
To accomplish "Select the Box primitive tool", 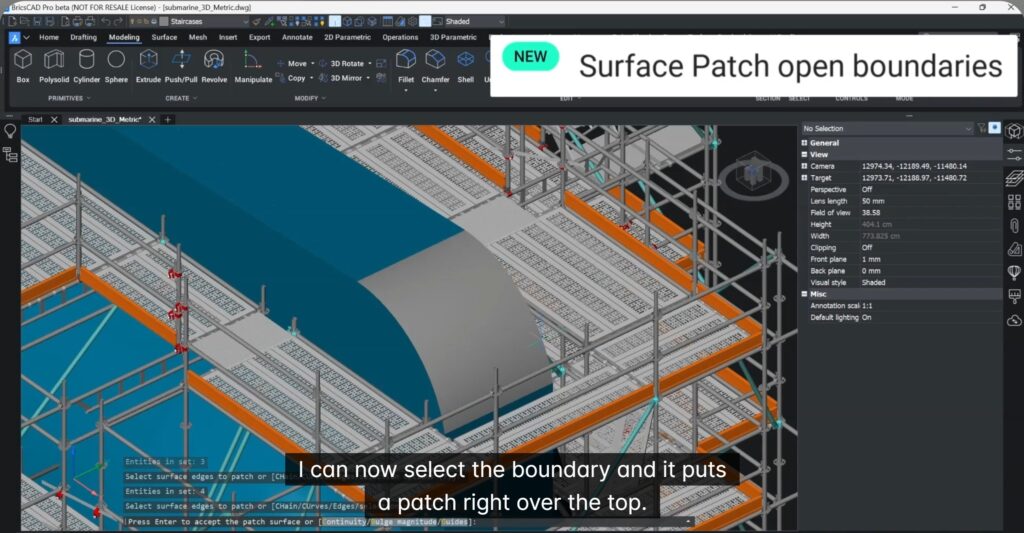I will coord(23,66).
